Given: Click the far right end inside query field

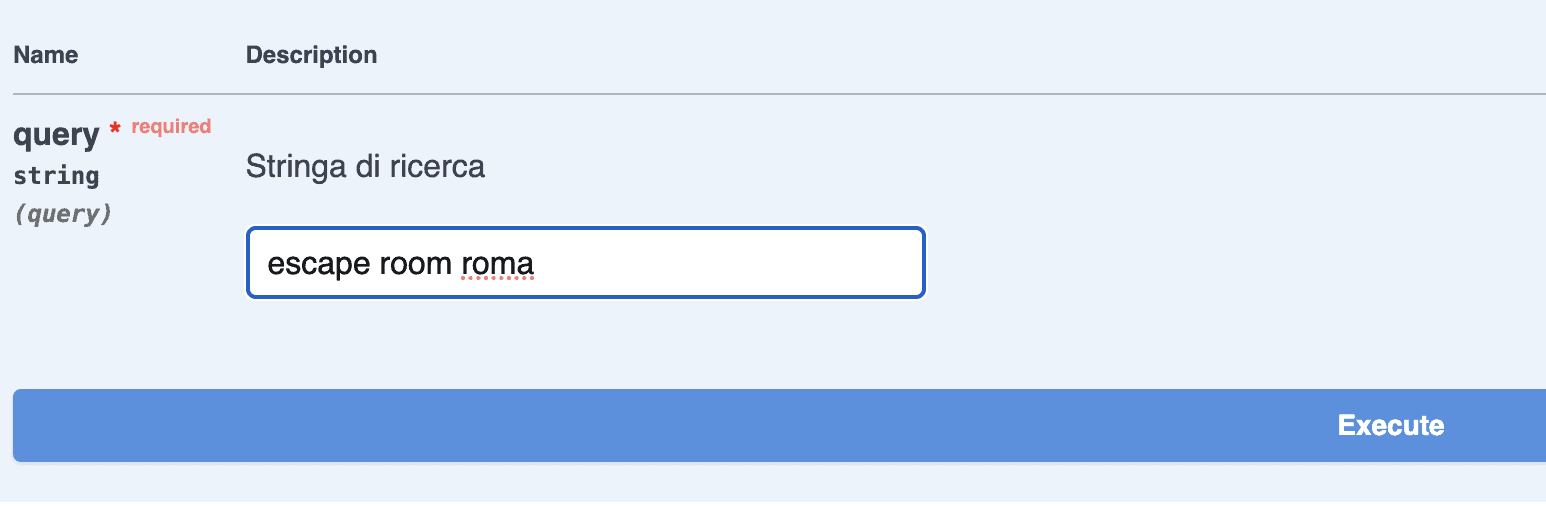Looking at the screenshot, I should (905, 263).
